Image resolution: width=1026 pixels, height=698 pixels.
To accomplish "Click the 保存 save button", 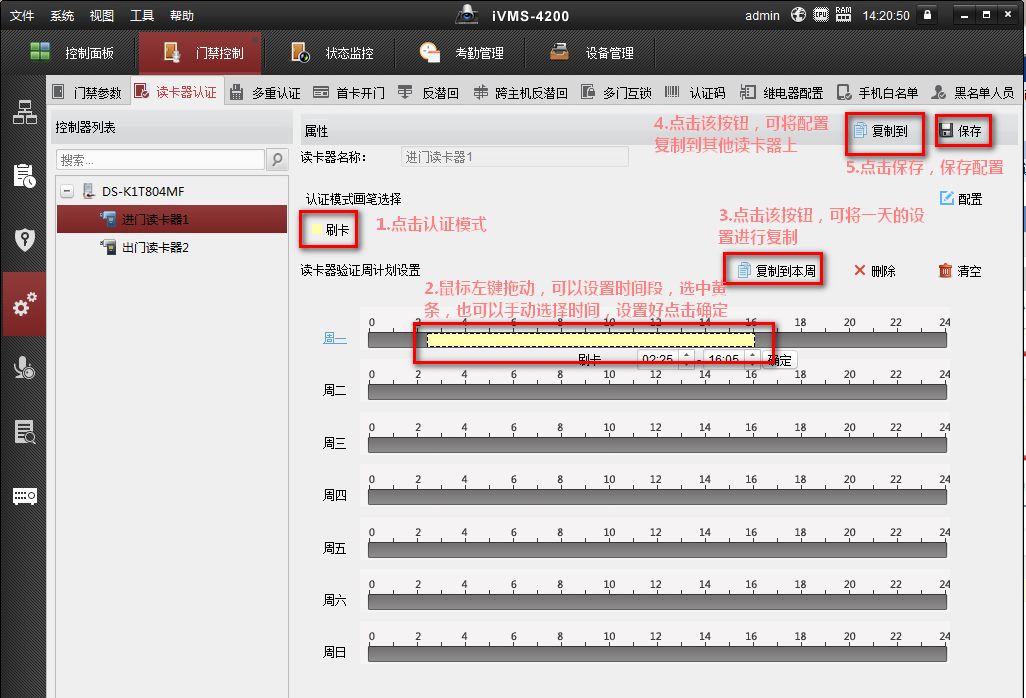I will coord(960,131).
